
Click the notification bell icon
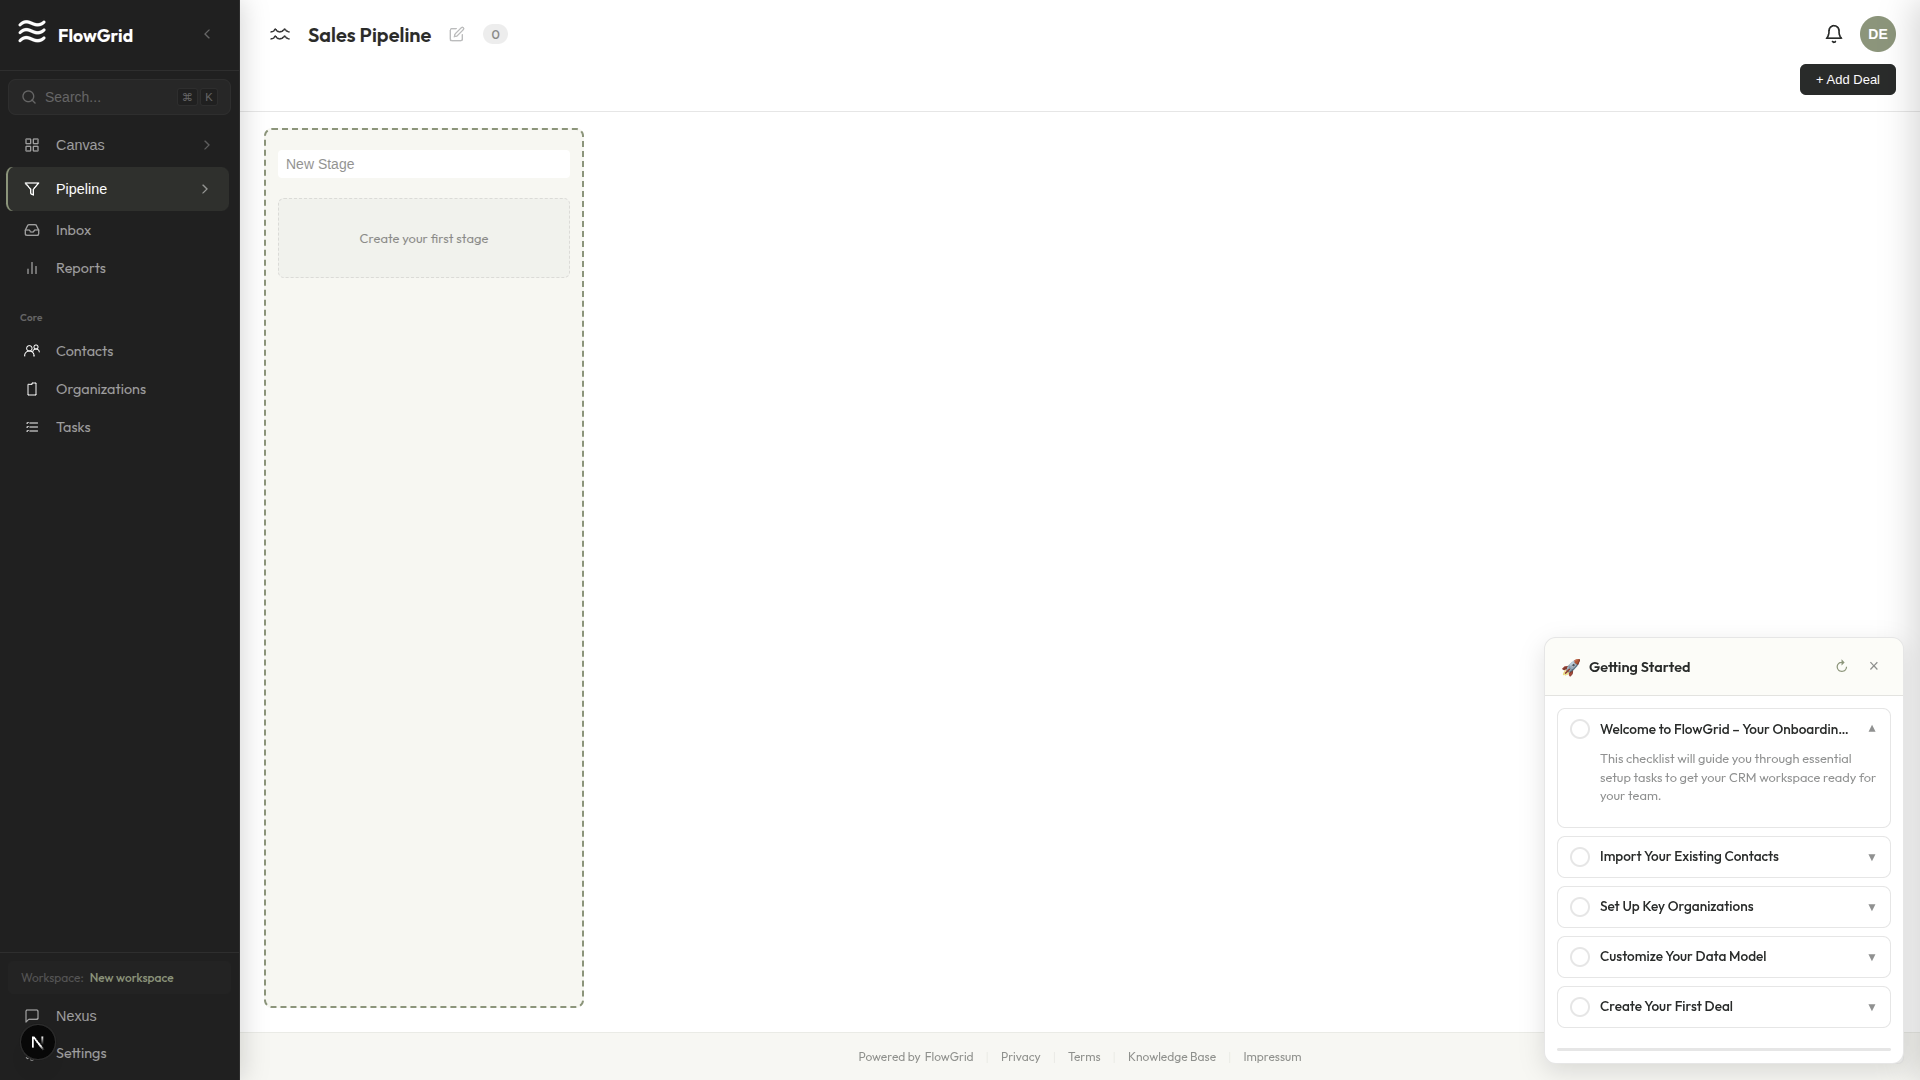point(1833,34)
